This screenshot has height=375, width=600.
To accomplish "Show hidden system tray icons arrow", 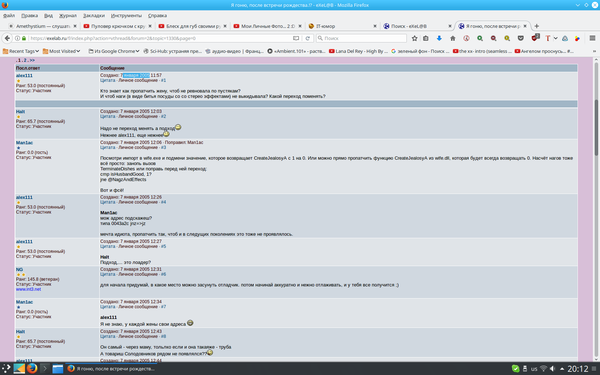I will point(562,368).
